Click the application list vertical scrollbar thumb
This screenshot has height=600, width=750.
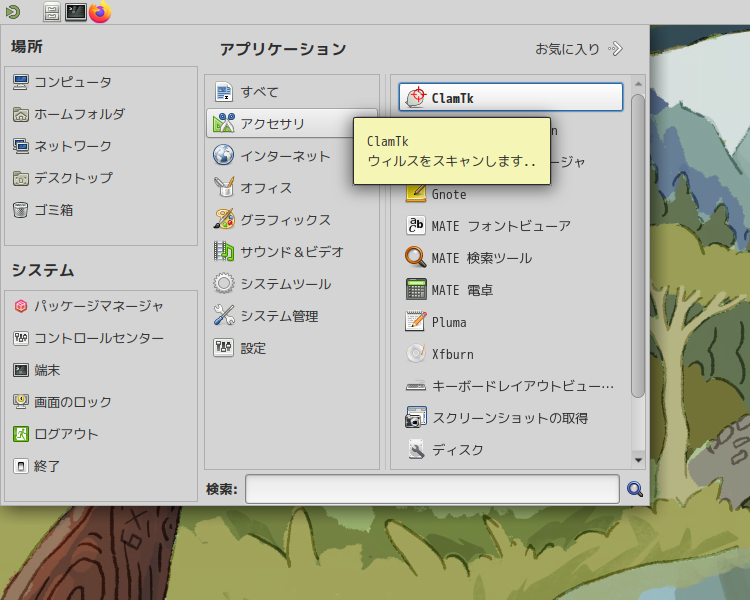[x=638, y=246]
